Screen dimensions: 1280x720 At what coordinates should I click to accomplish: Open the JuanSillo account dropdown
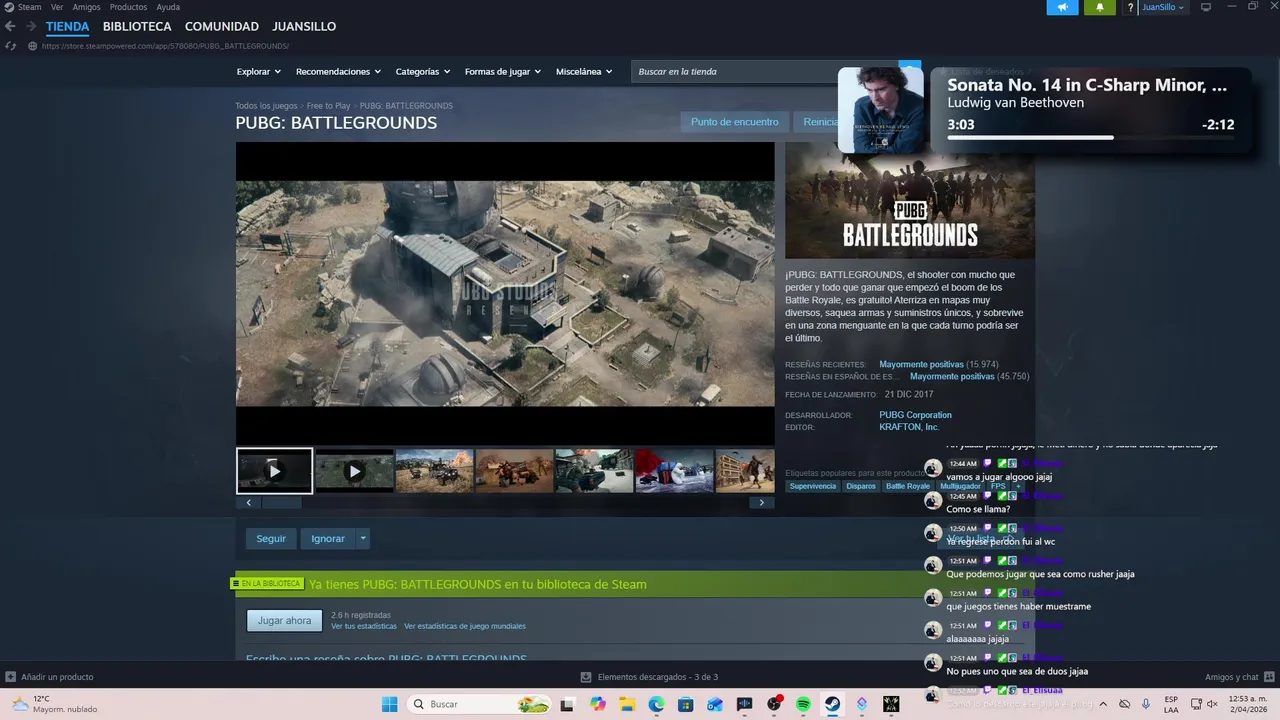tap(1162, 7)
